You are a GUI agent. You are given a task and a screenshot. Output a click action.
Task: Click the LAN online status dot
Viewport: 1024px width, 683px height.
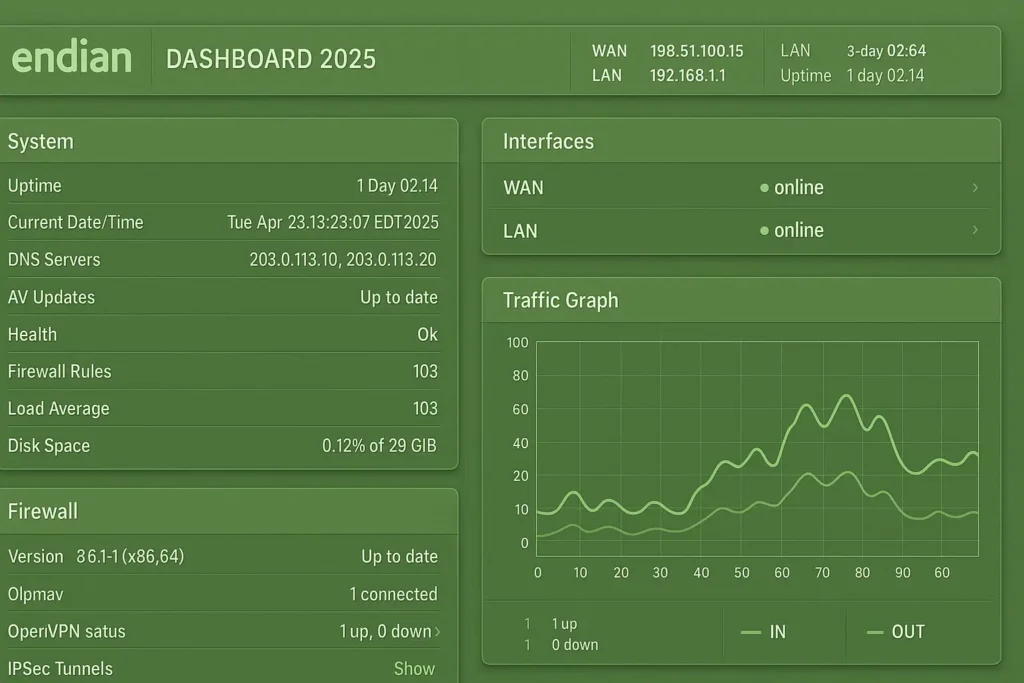[764, 231]
